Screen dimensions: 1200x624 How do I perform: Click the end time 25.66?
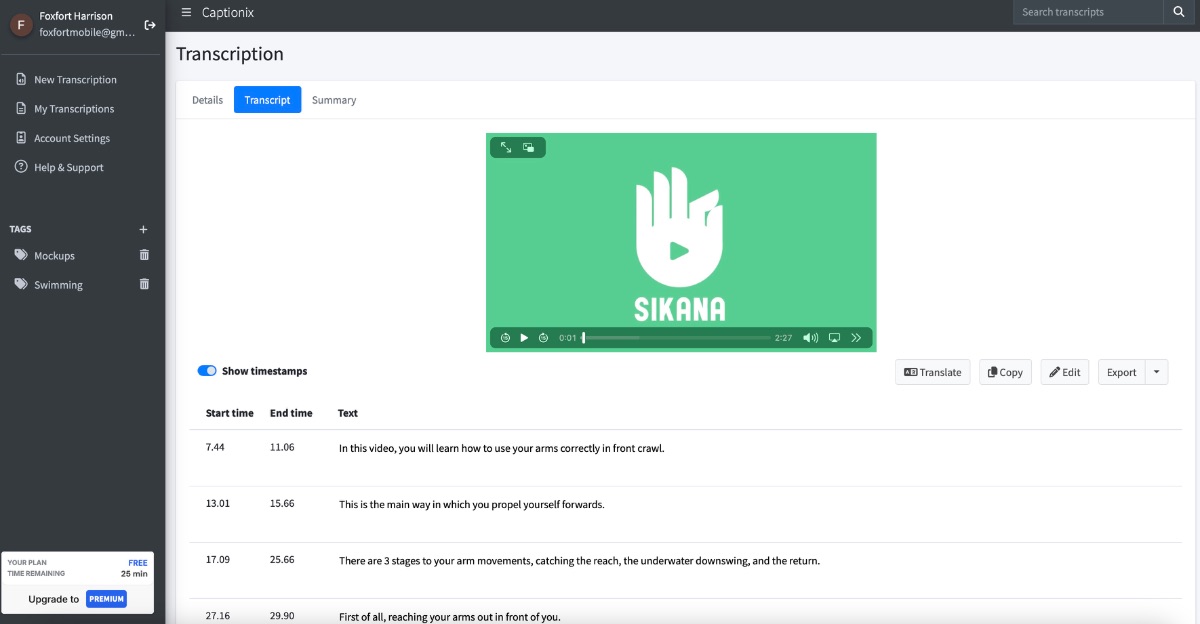point(282,559)
